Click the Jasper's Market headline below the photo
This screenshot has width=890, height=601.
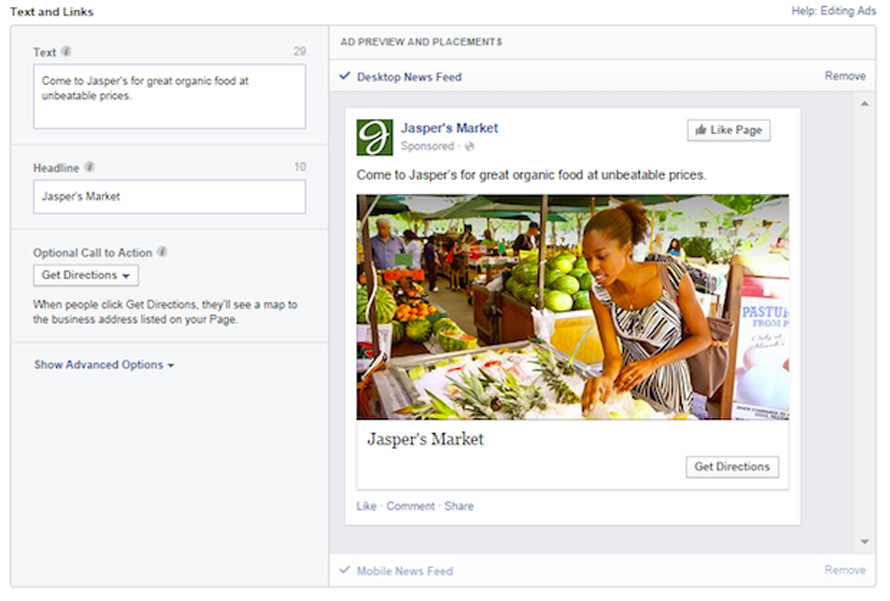tap(426, 439)
